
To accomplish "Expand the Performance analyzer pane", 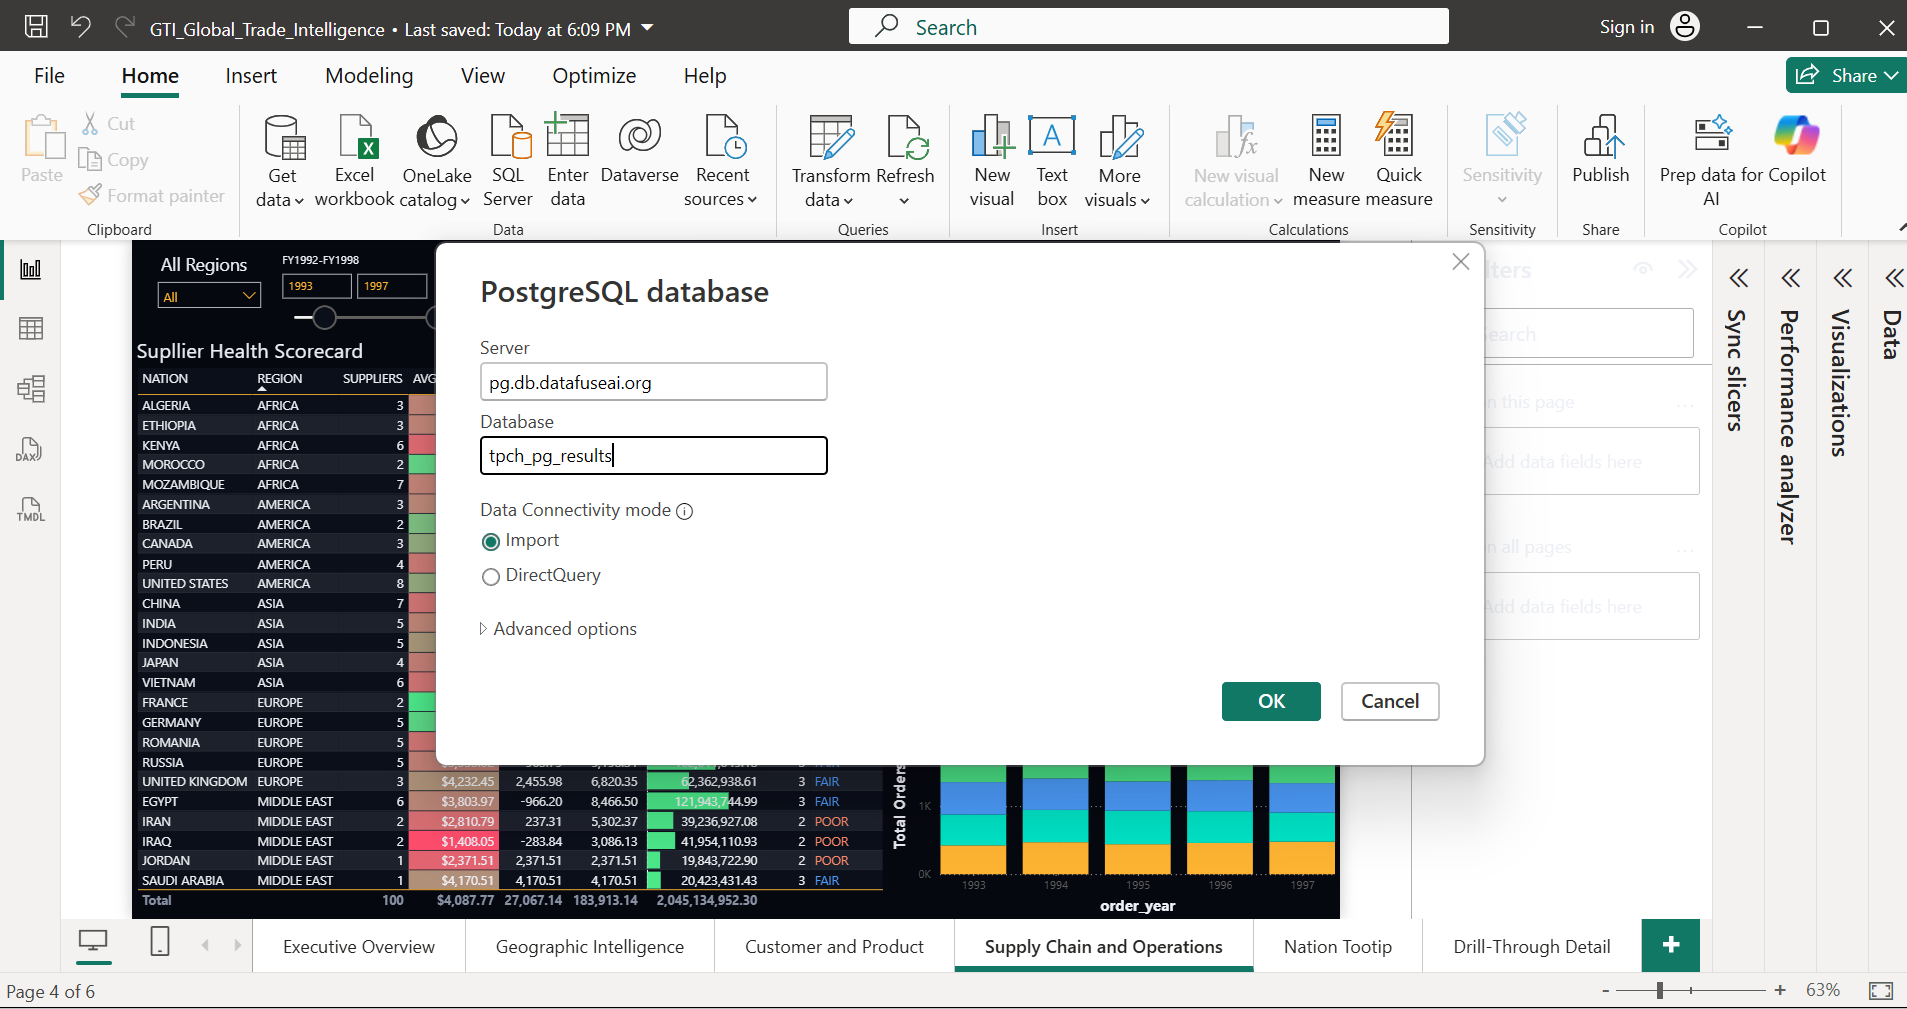I will 1791,278.
